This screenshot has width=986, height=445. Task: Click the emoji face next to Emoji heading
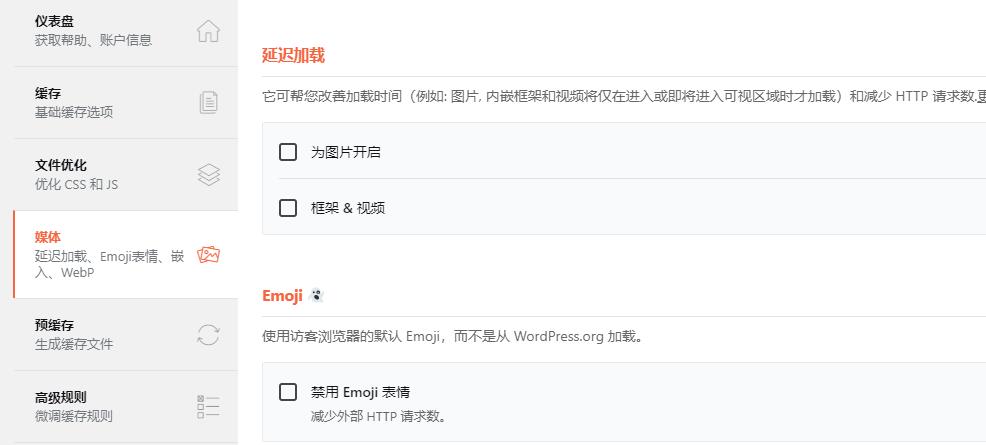[x=317, y=295]
